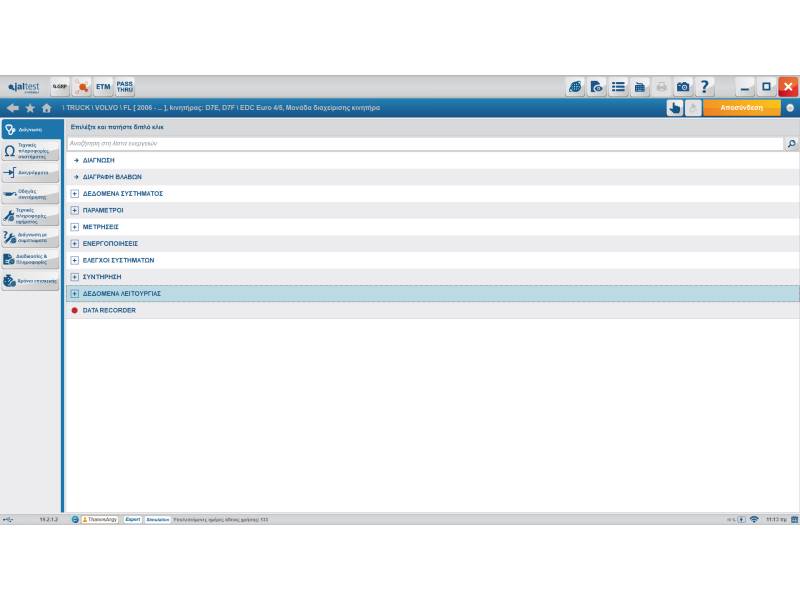
Task: Navigate back with the left arrow
Action: coord(12,108)
